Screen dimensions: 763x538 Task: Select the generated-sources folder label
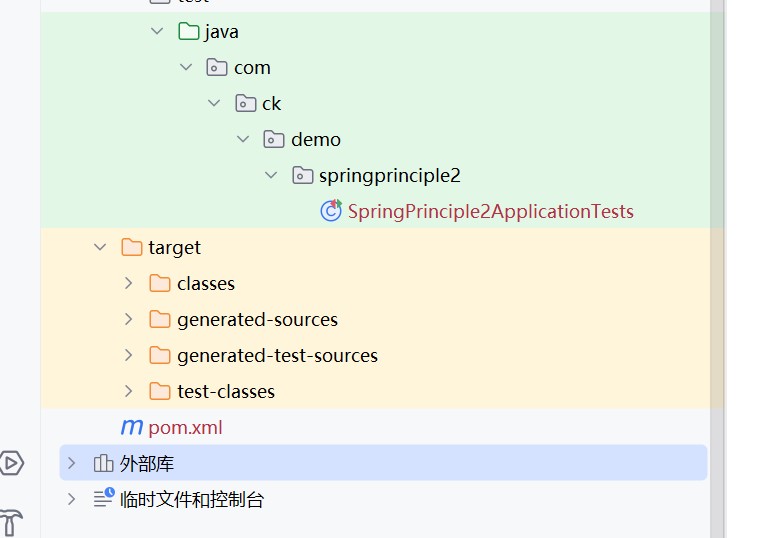coord(257,319)
